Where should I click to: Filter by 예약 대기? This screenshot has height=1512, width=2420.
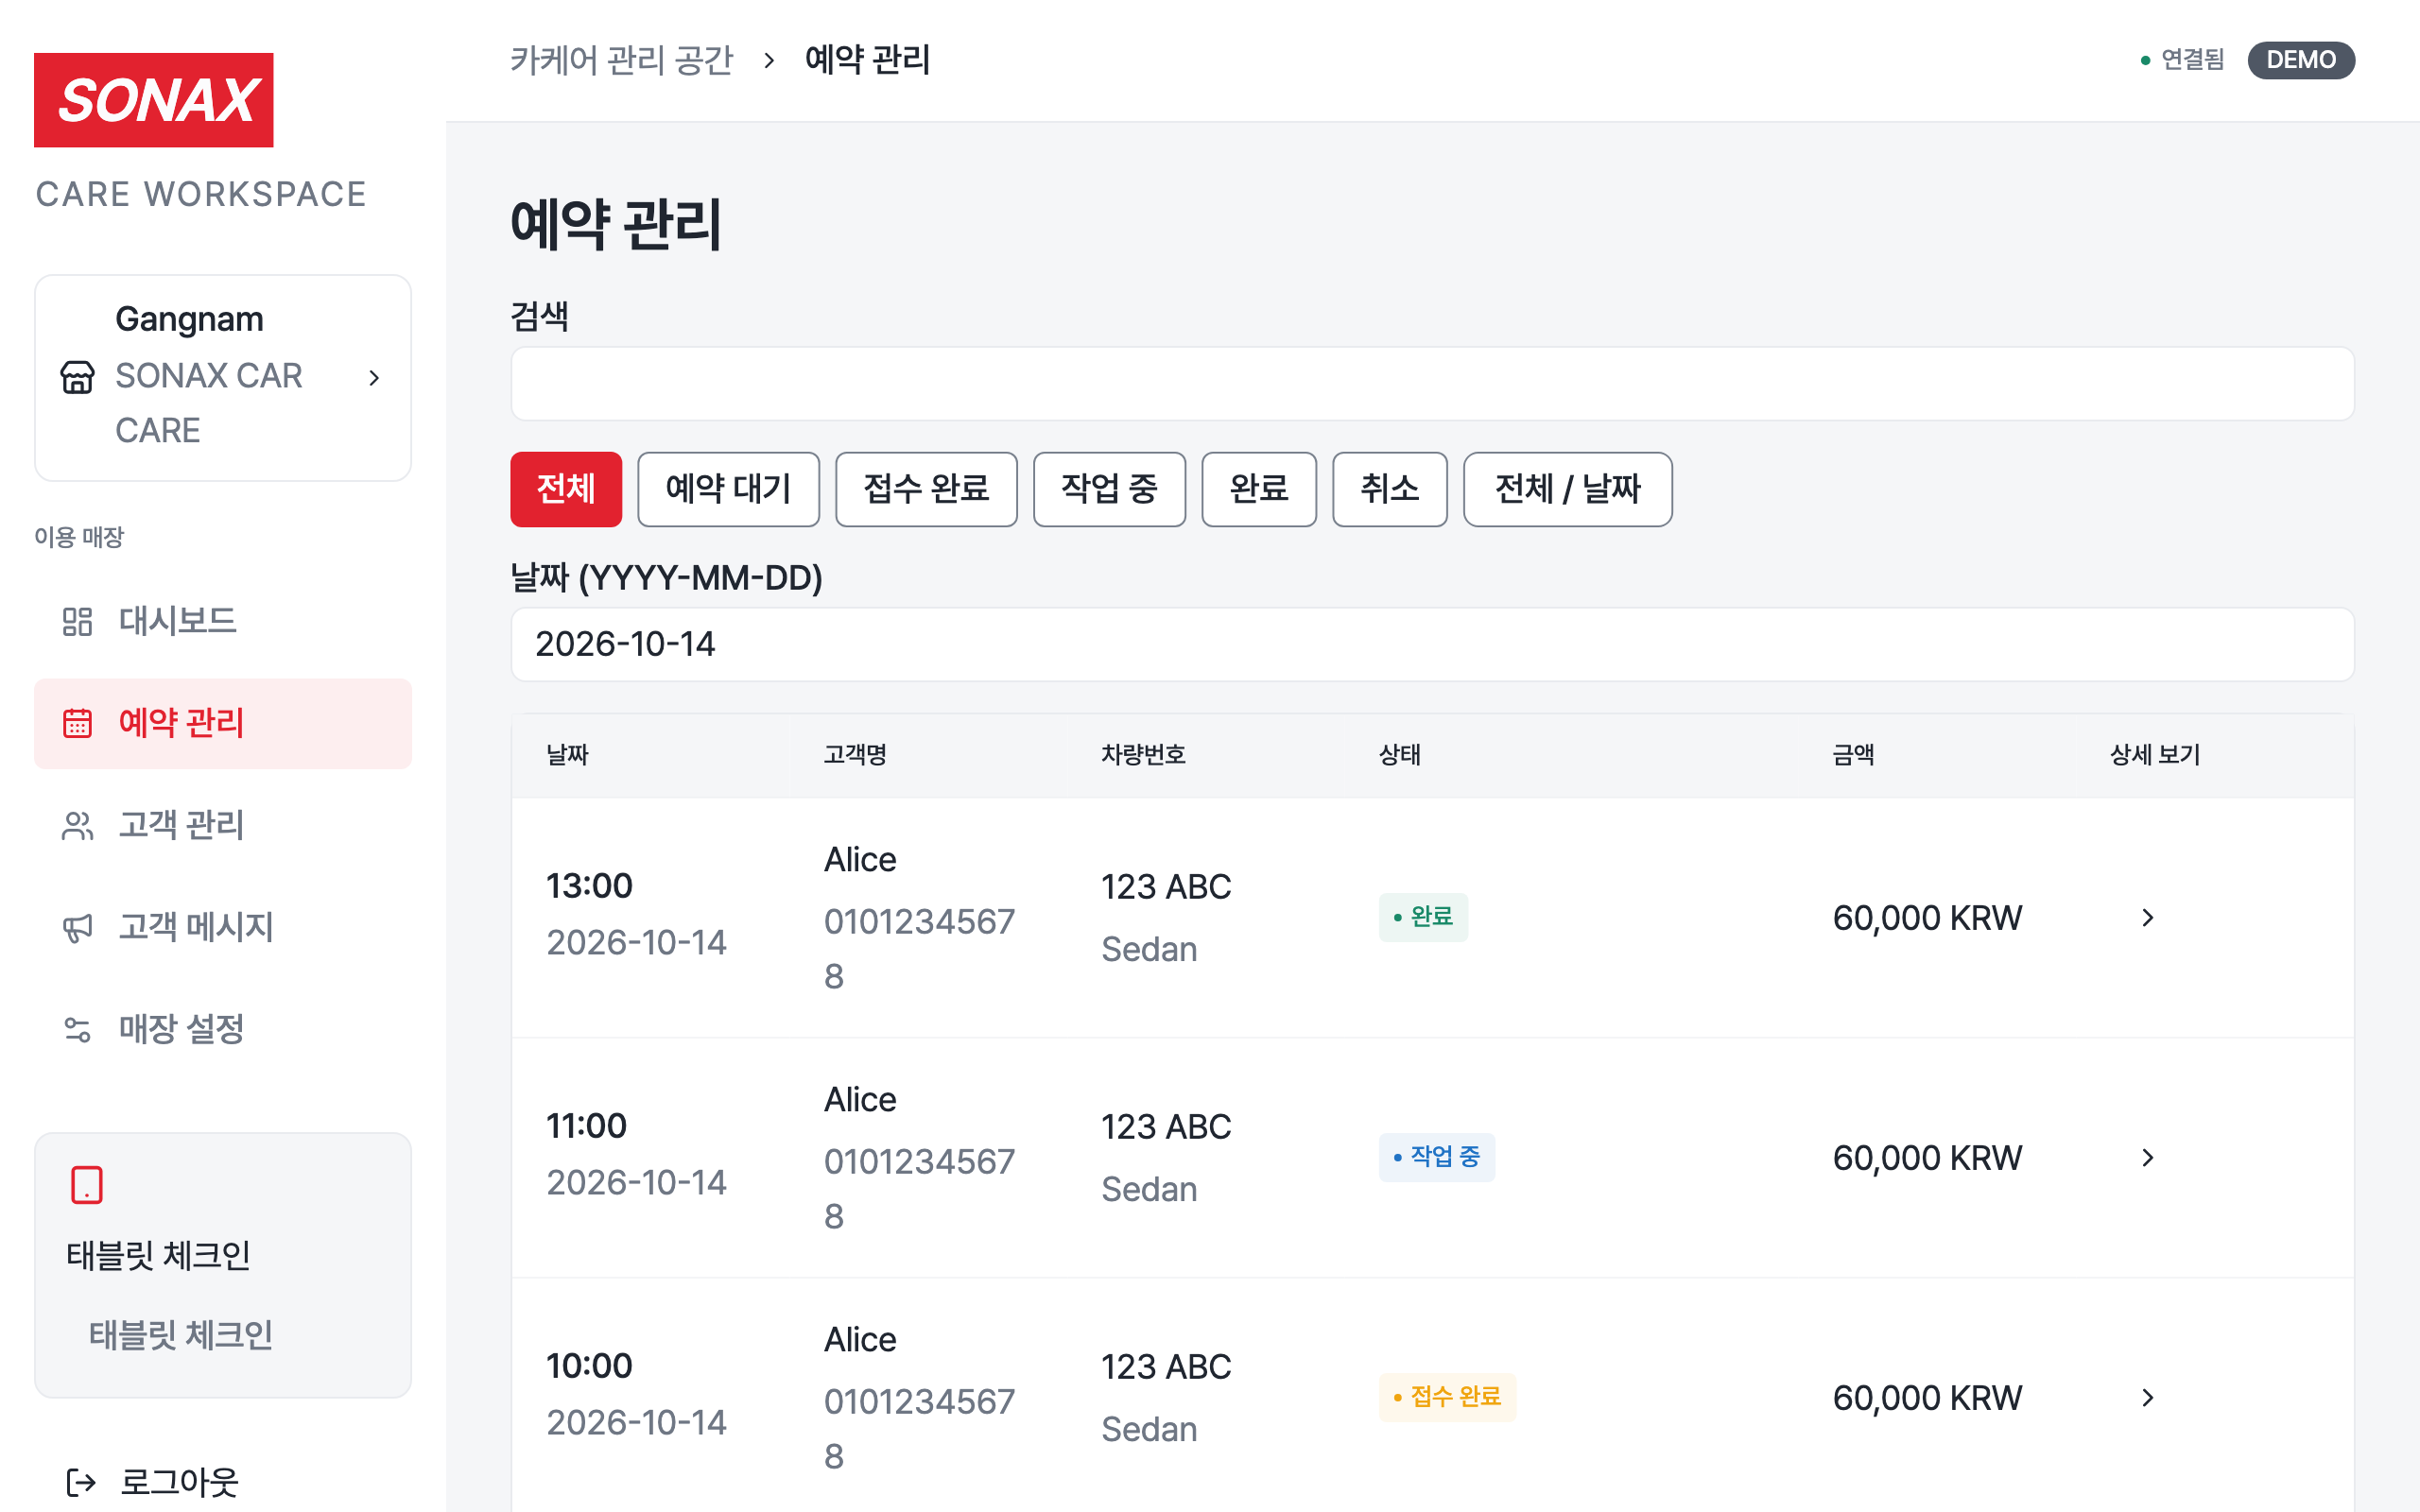[728, 489]
